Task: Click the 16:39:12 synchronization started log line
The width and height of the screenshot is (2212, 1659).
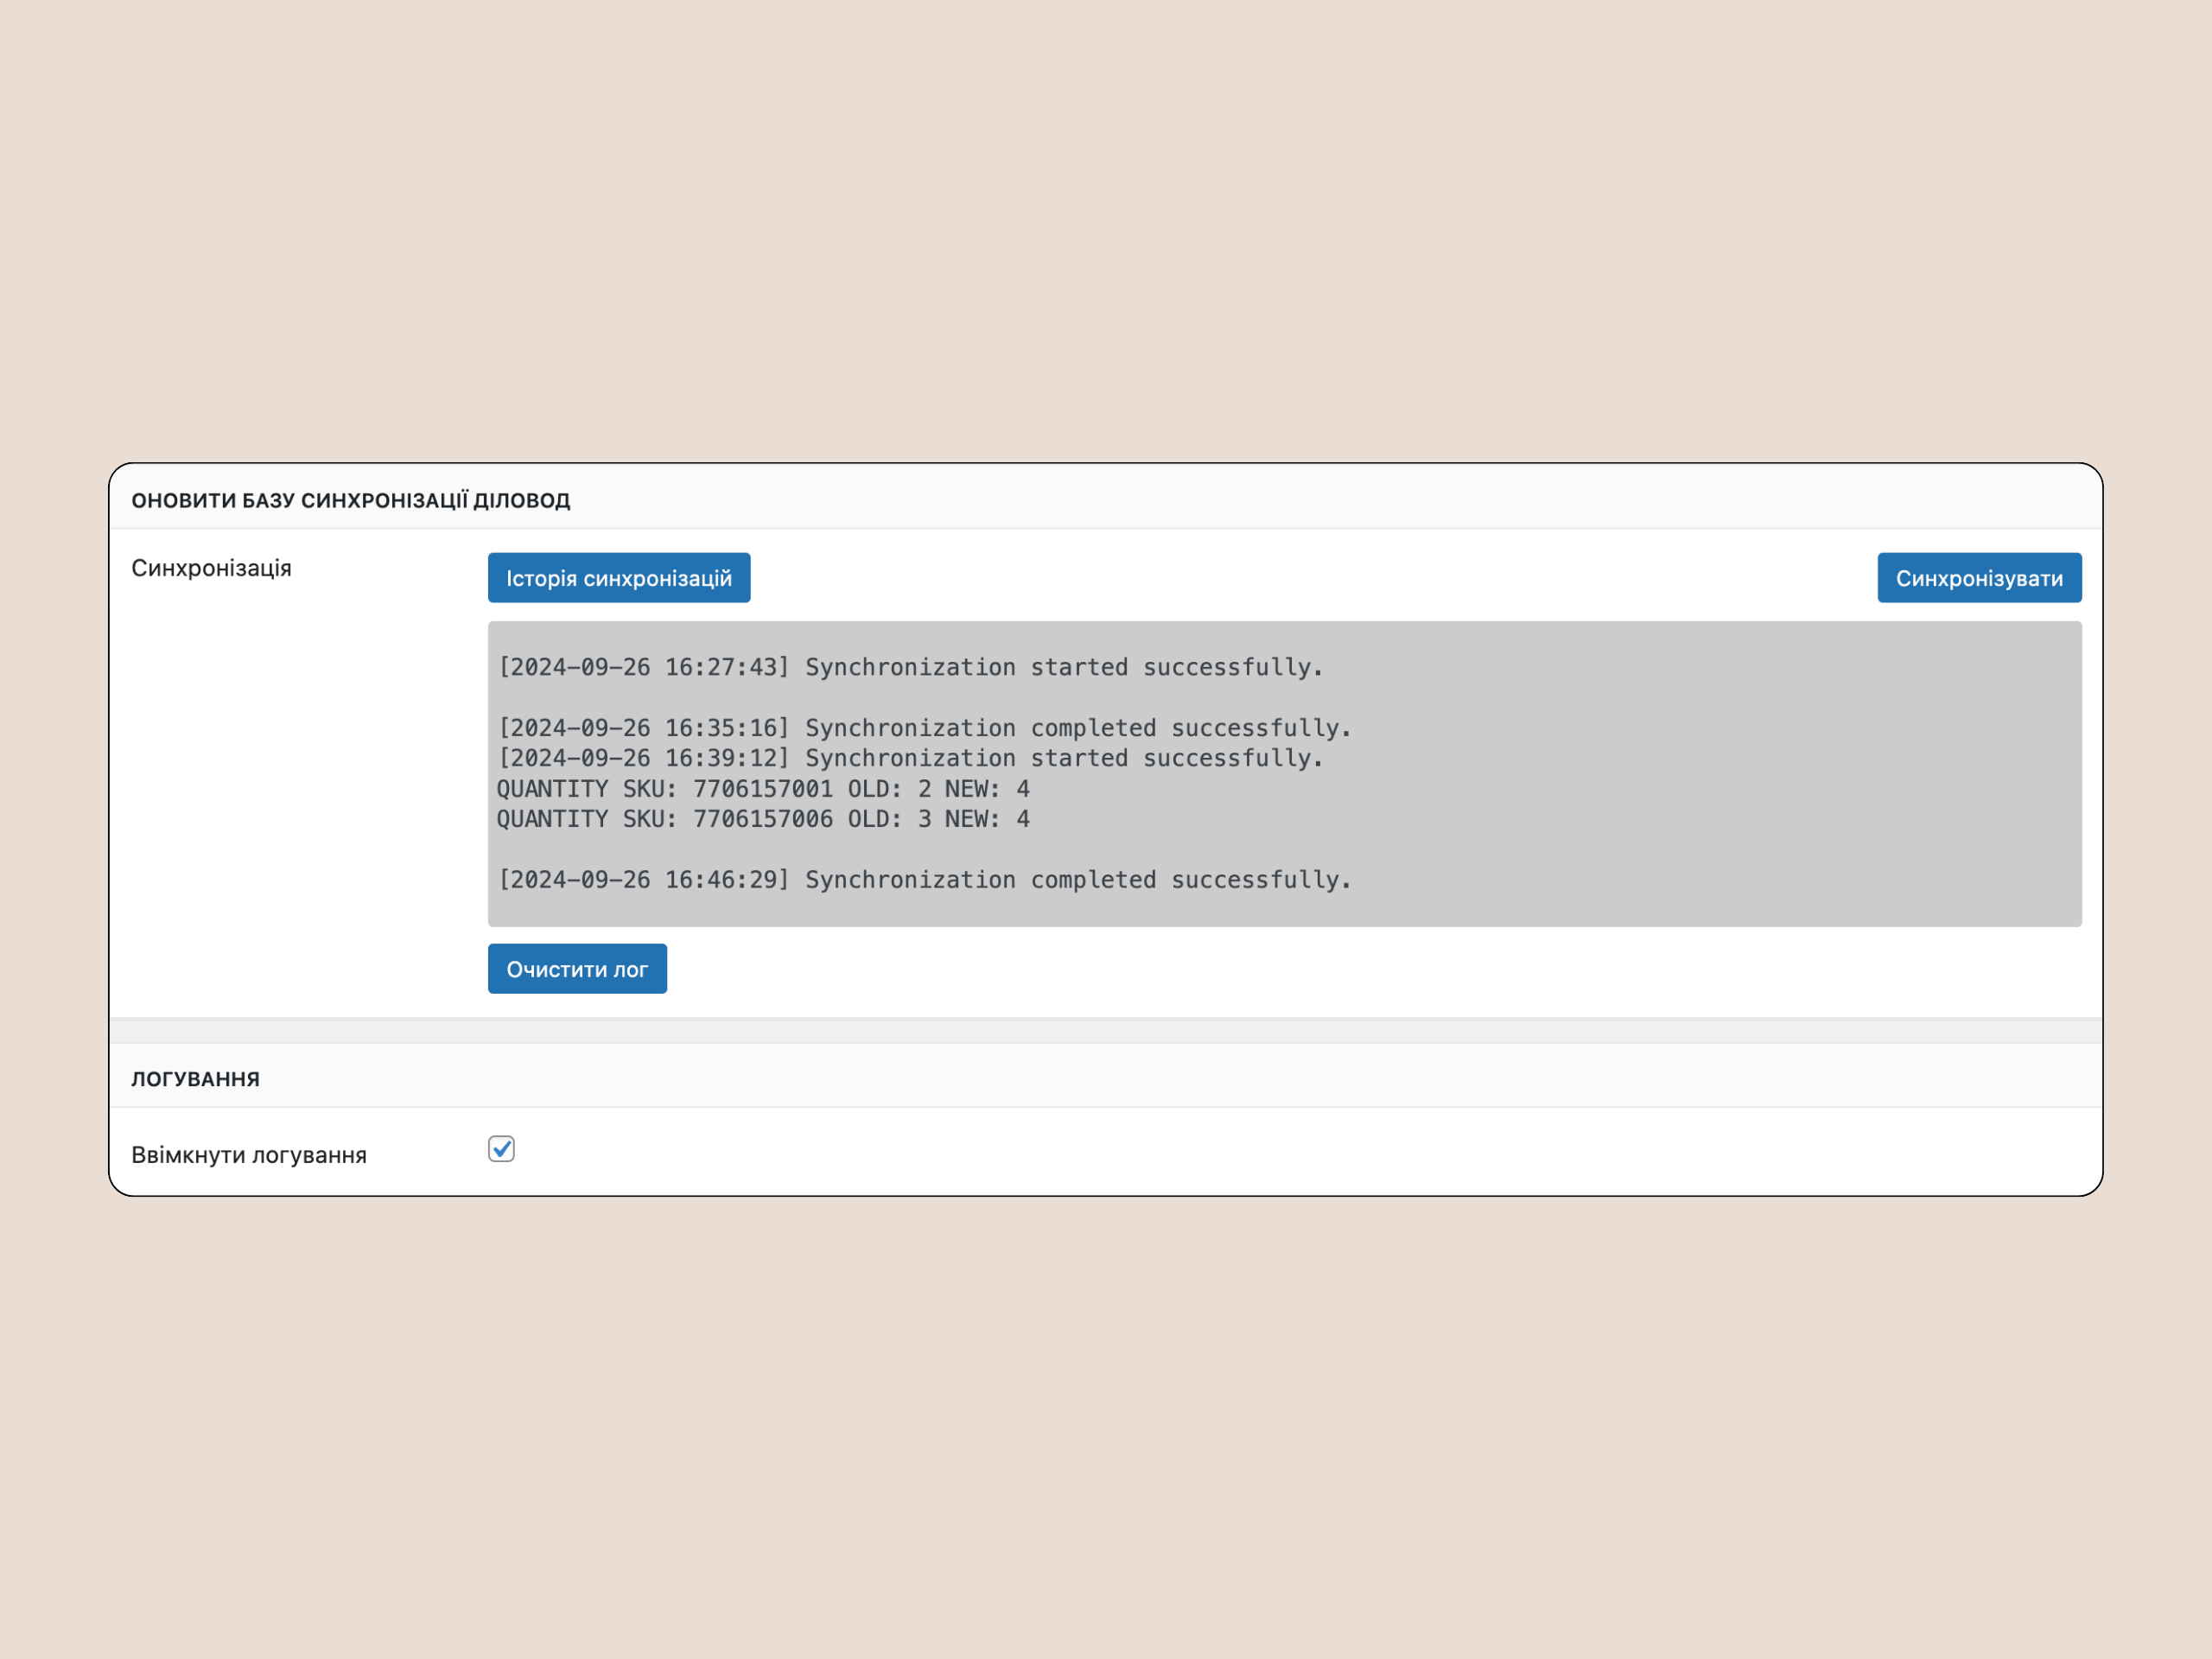Action: coord(910,758)
